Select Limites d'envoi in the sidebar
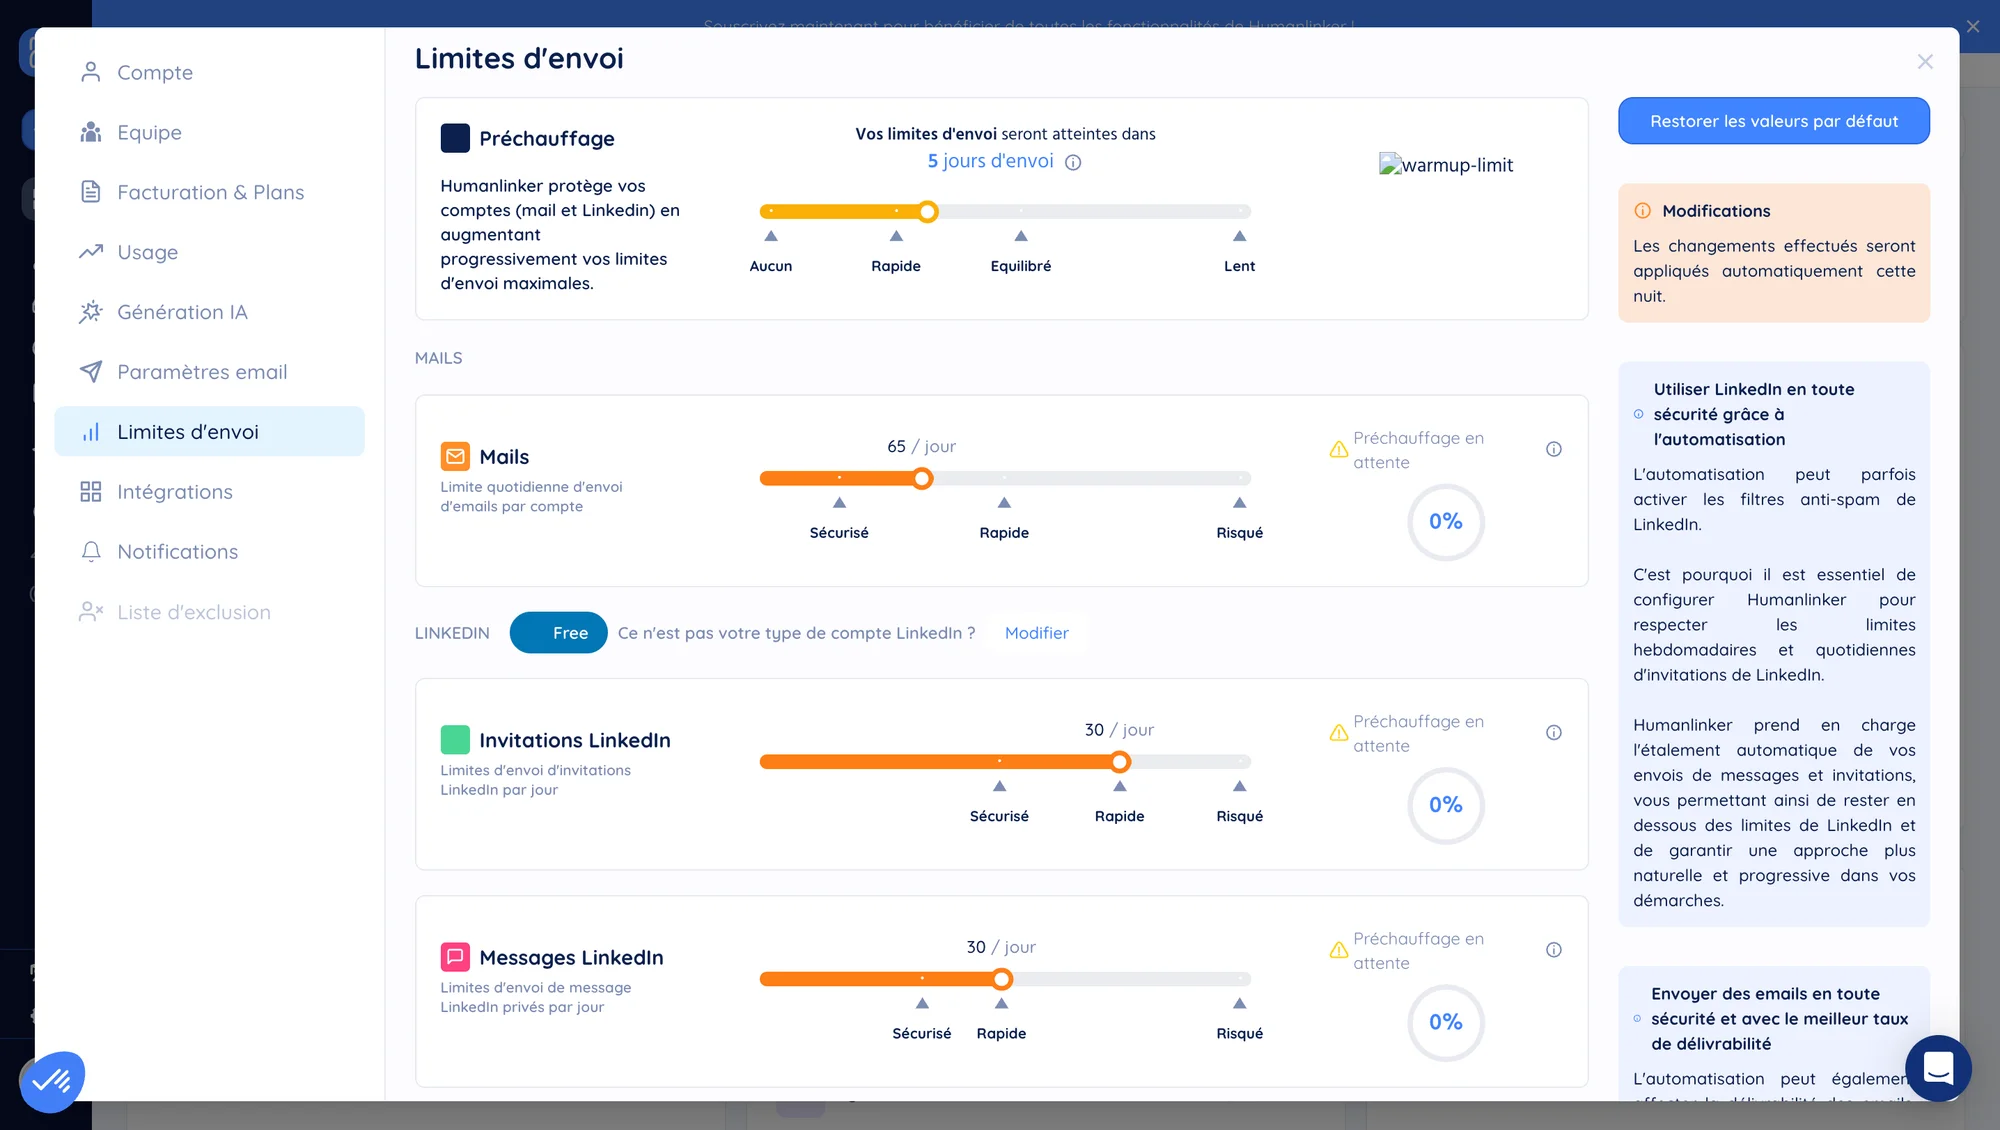The height and width of the screenshot is (1130, 2000). coord(209,431)
